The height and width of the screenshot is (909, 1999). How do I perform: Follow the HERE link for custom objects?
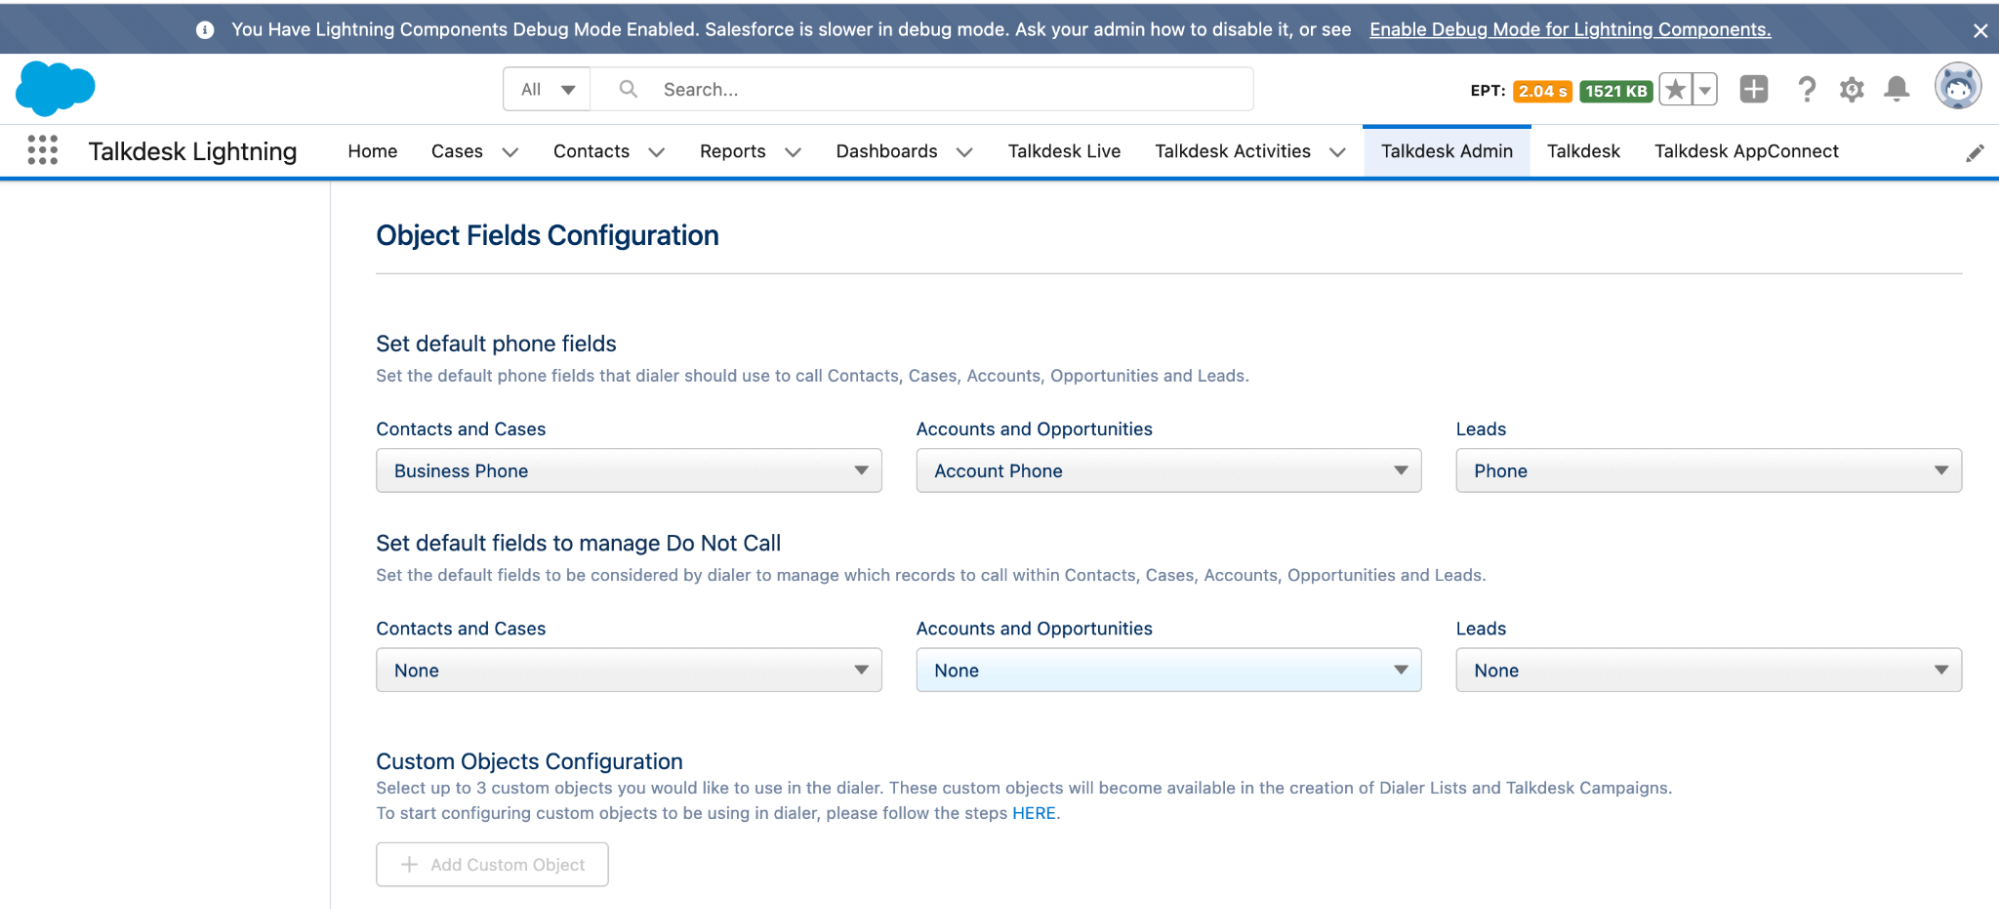(1033, 813)
